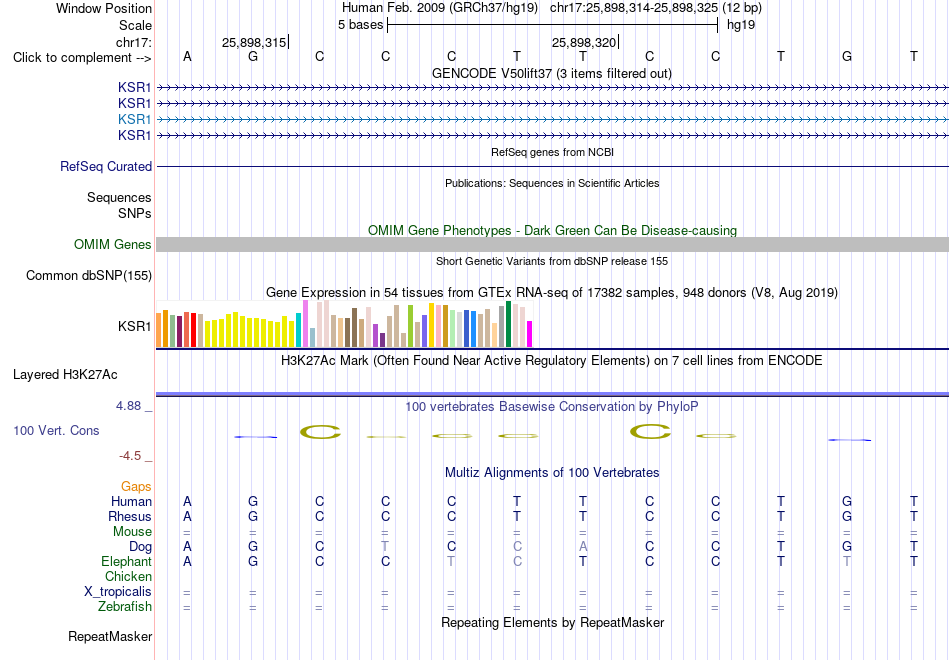Click the OMIM Gene Phenotypes green title

click(552, 230)
